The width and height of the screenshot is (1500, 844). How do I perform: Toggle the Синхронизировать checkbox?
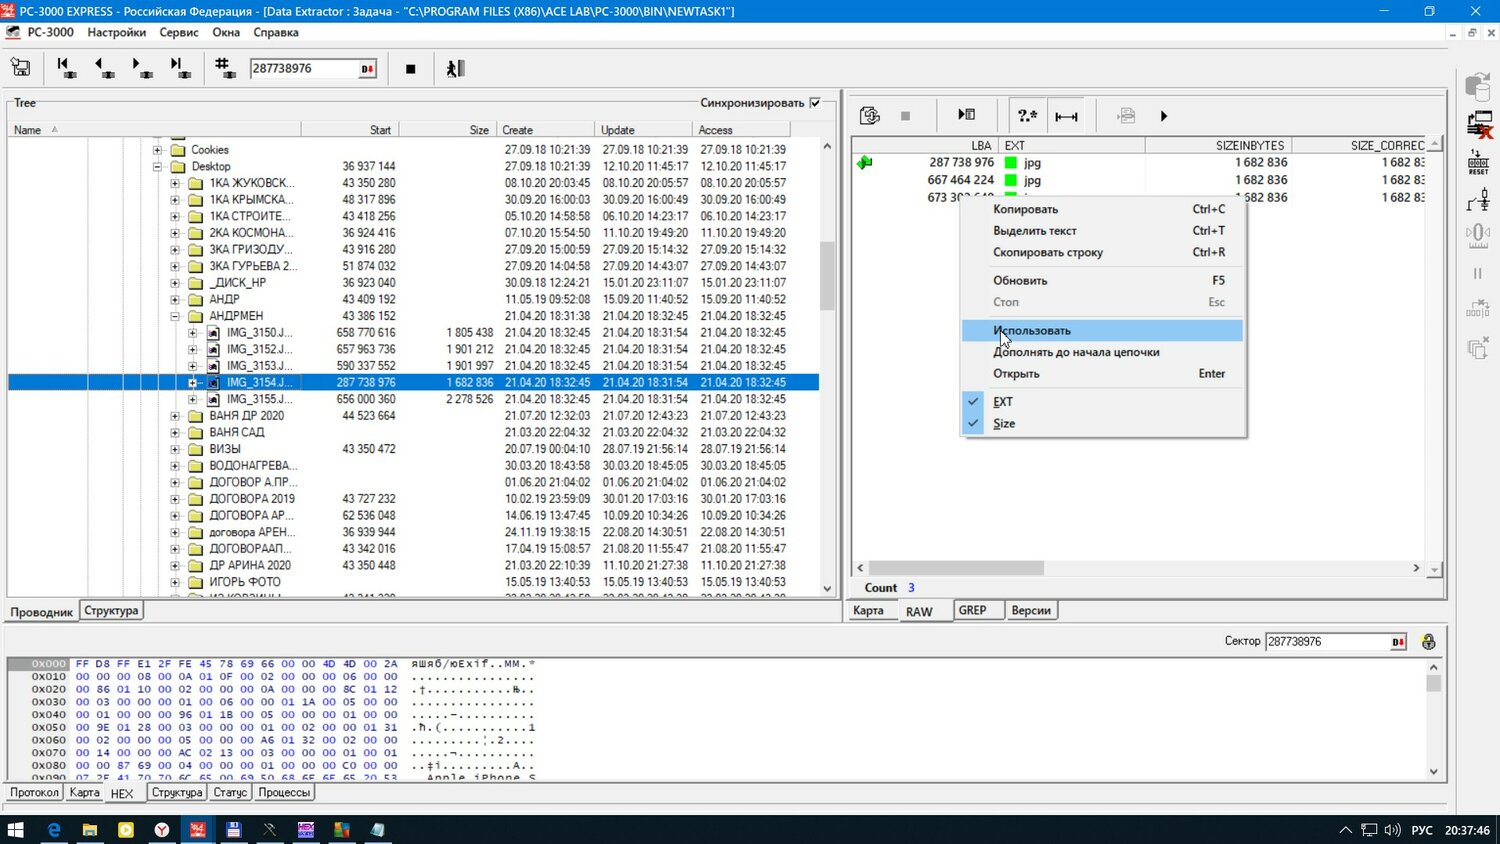[x=815, y=103]
